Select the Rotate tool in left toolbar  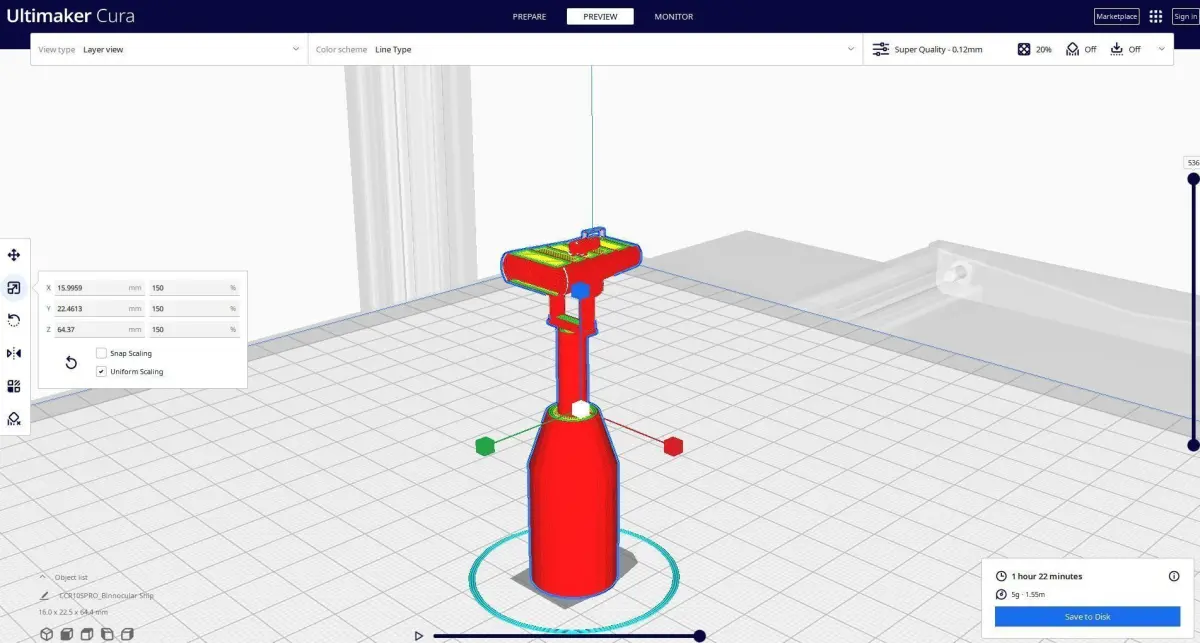click(14, 320)
